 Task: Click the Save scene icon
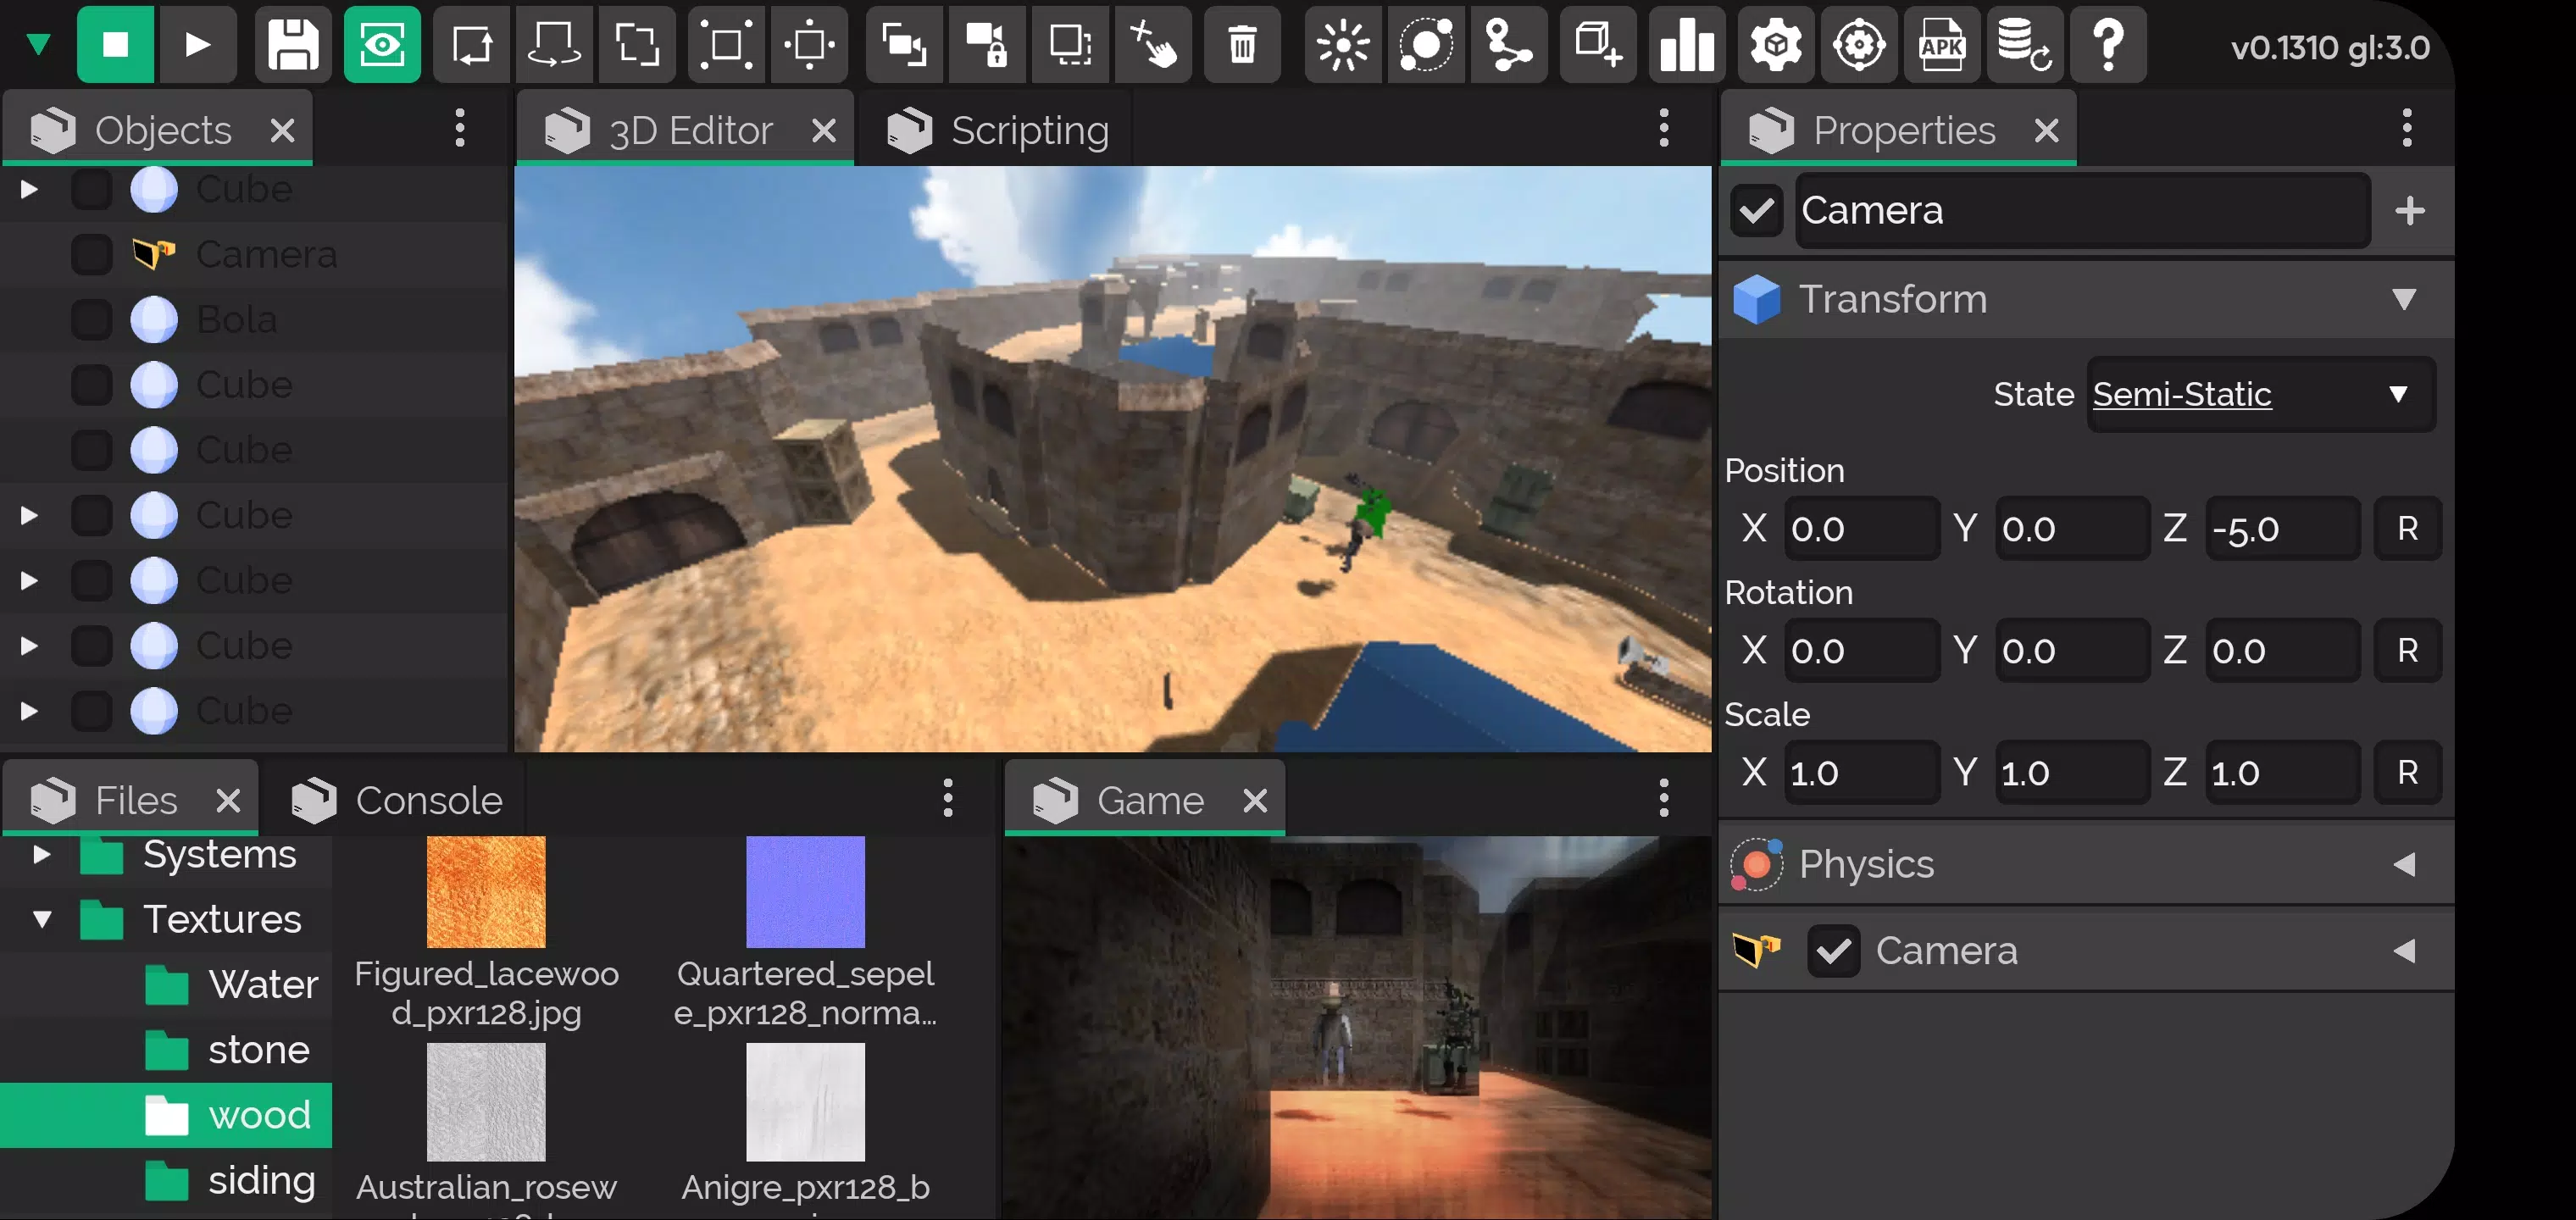[294, 44]
